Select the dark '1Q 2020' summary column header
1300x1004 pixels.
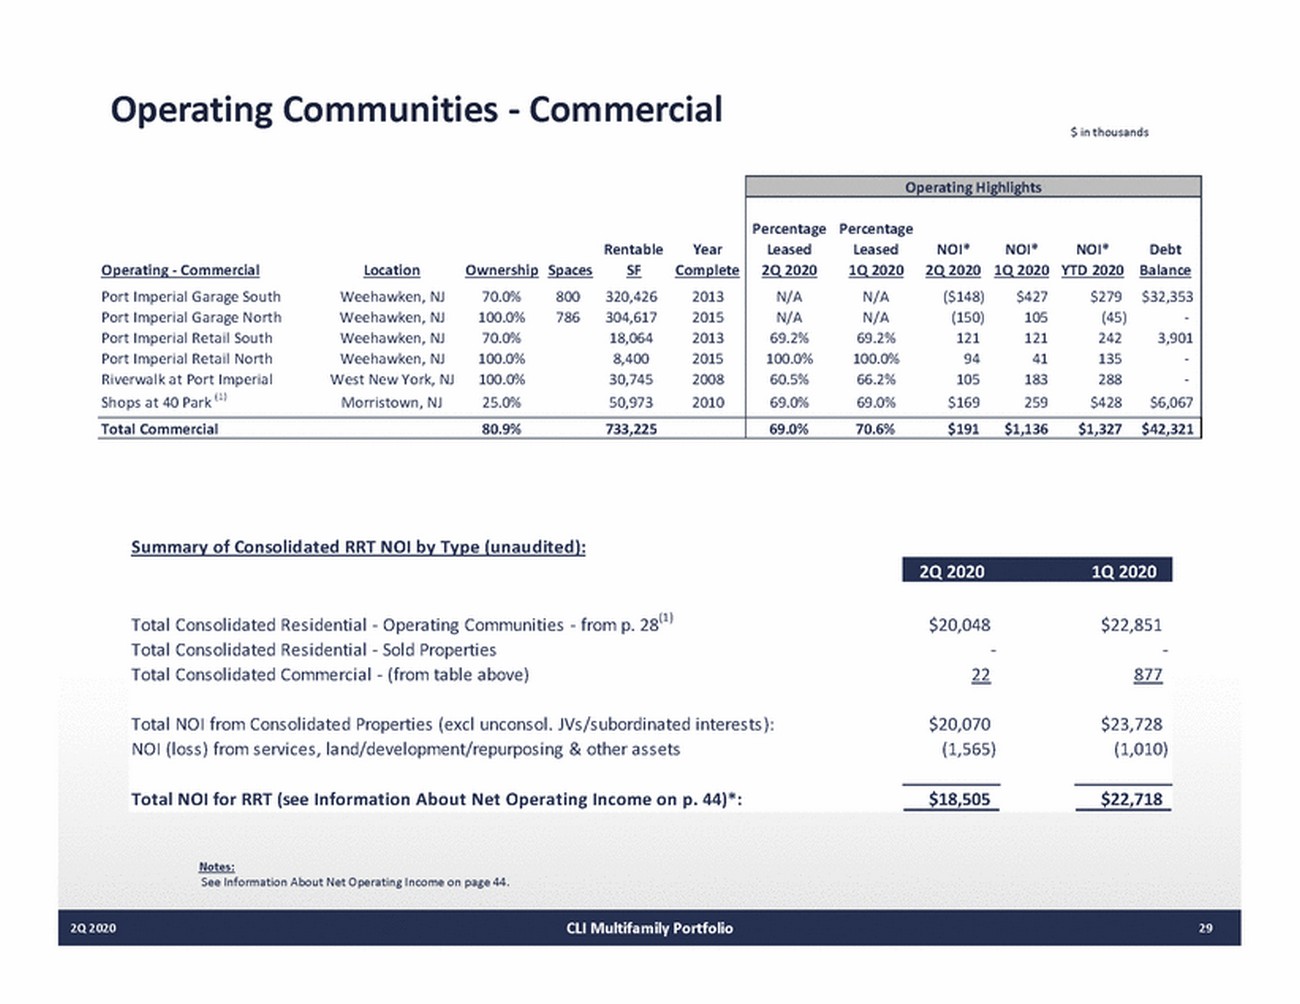(x=1123, y=571)
